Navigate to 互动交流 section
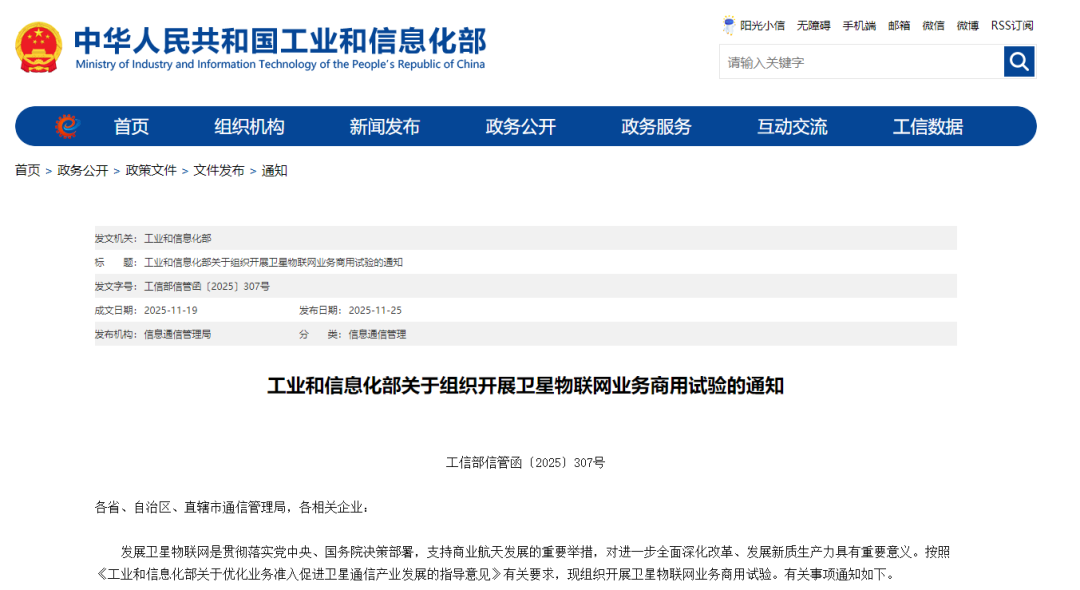The width and height of the screenshot is (1080, 590). [x=792, y=127]
